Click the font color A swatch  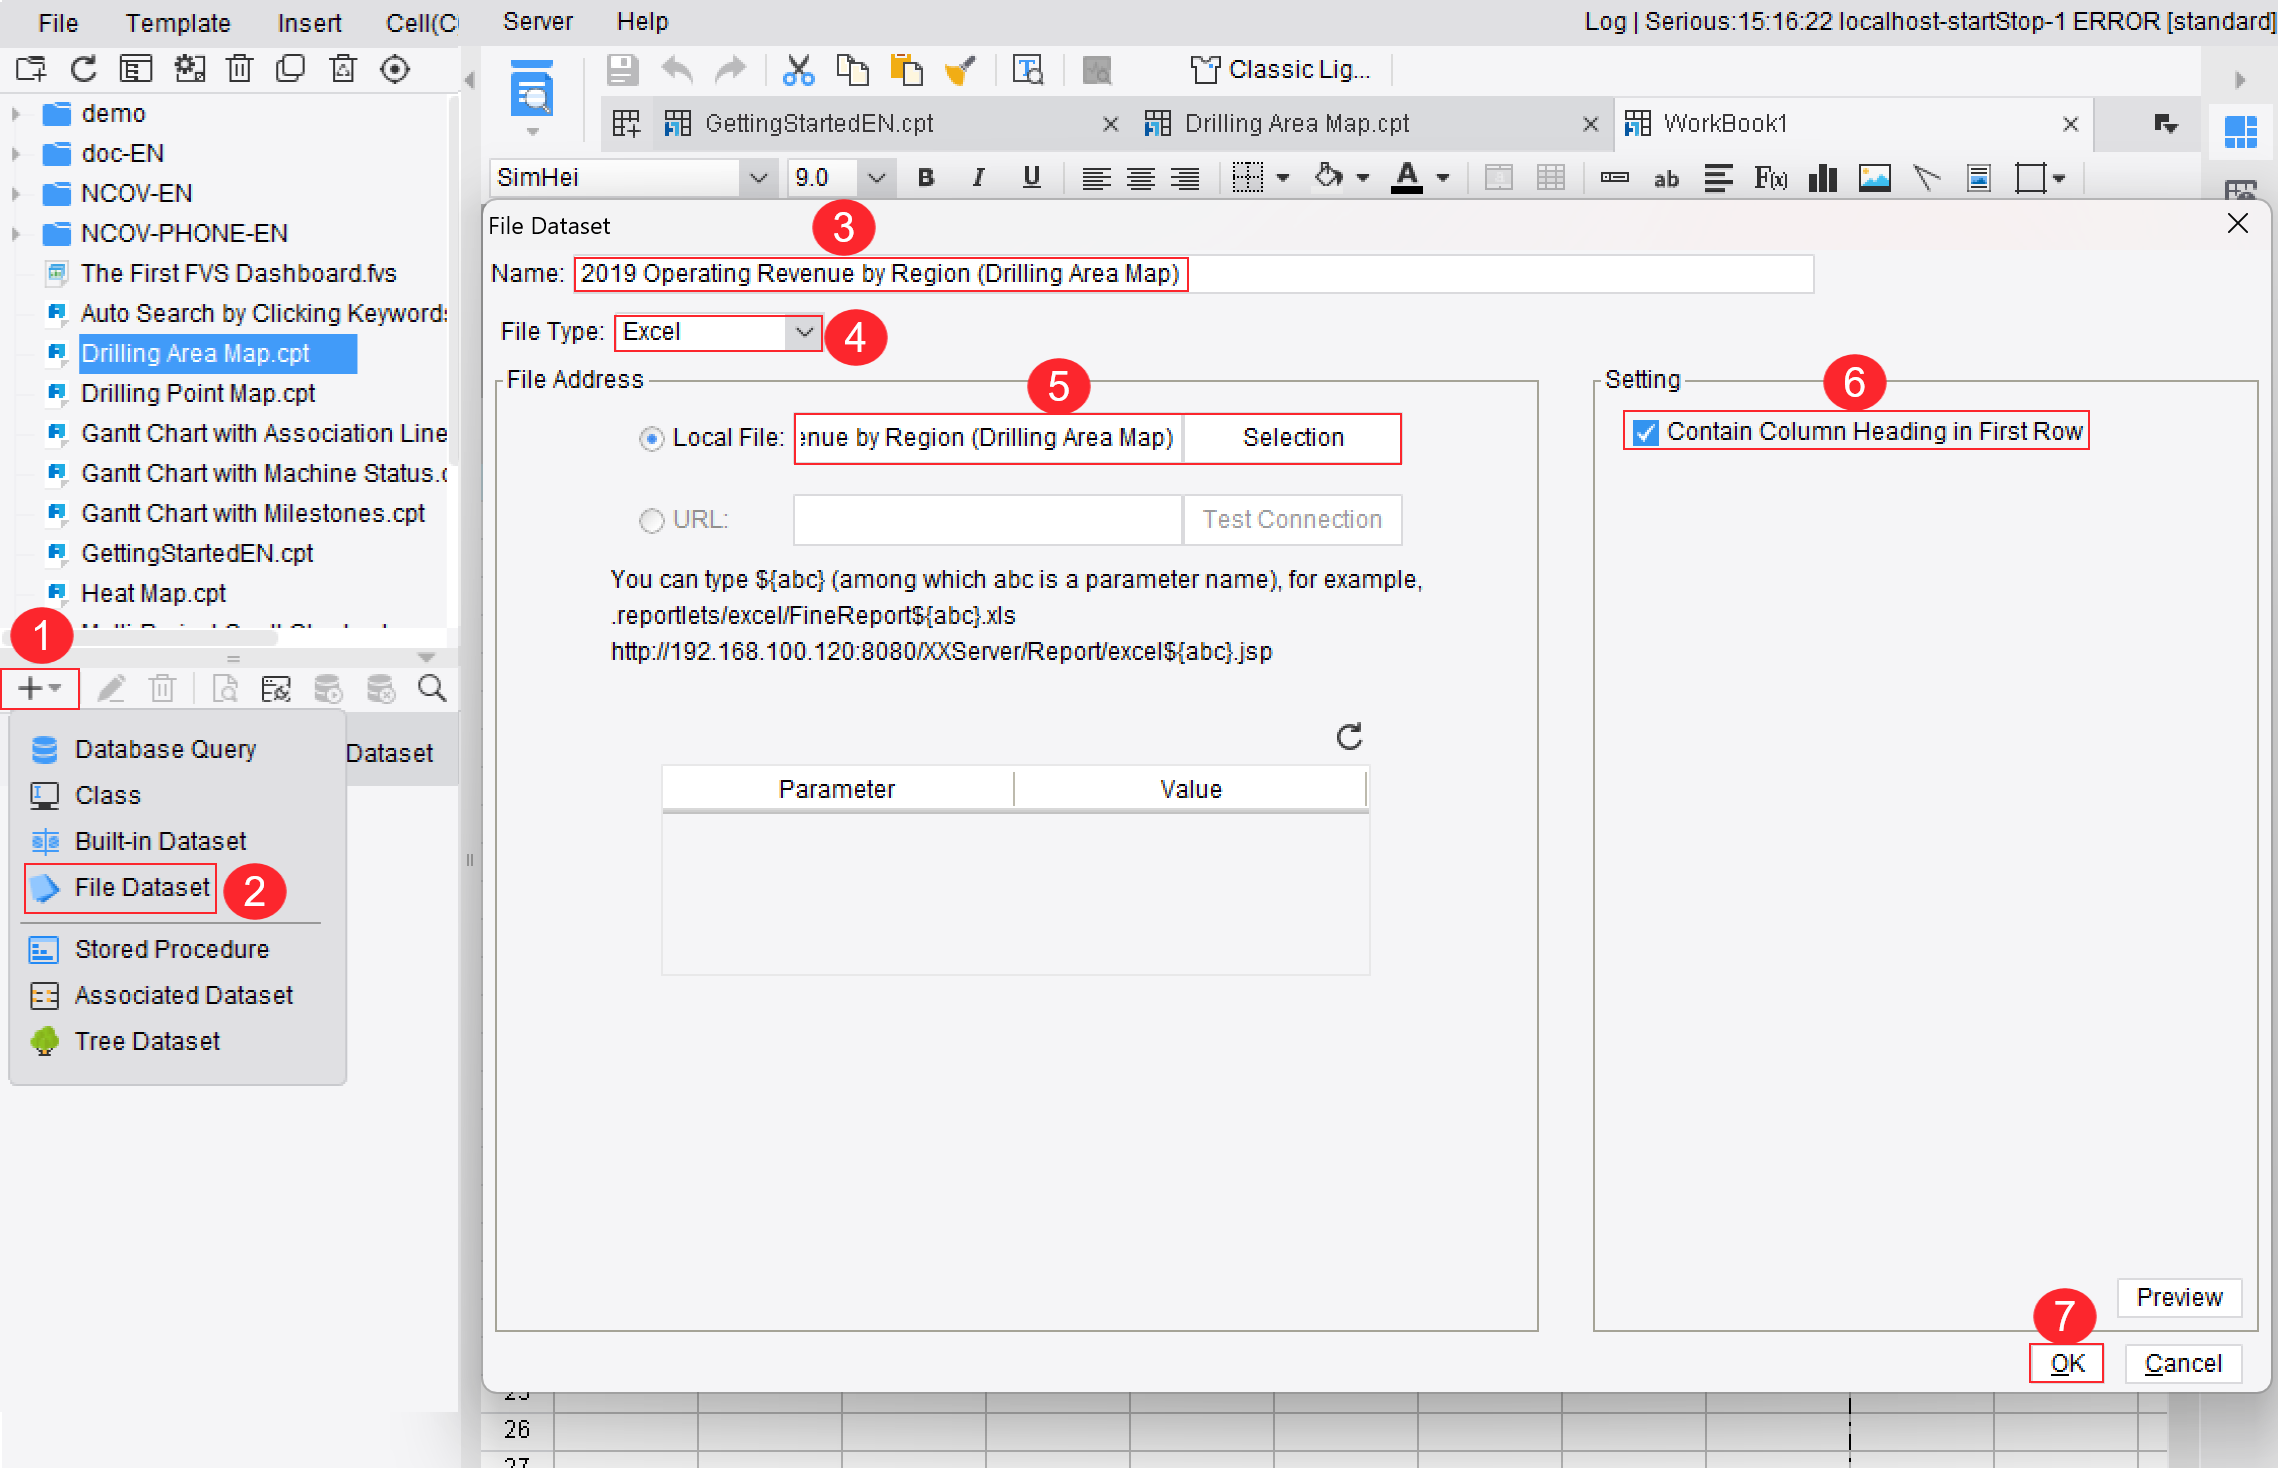click(x=1407, y=178)
